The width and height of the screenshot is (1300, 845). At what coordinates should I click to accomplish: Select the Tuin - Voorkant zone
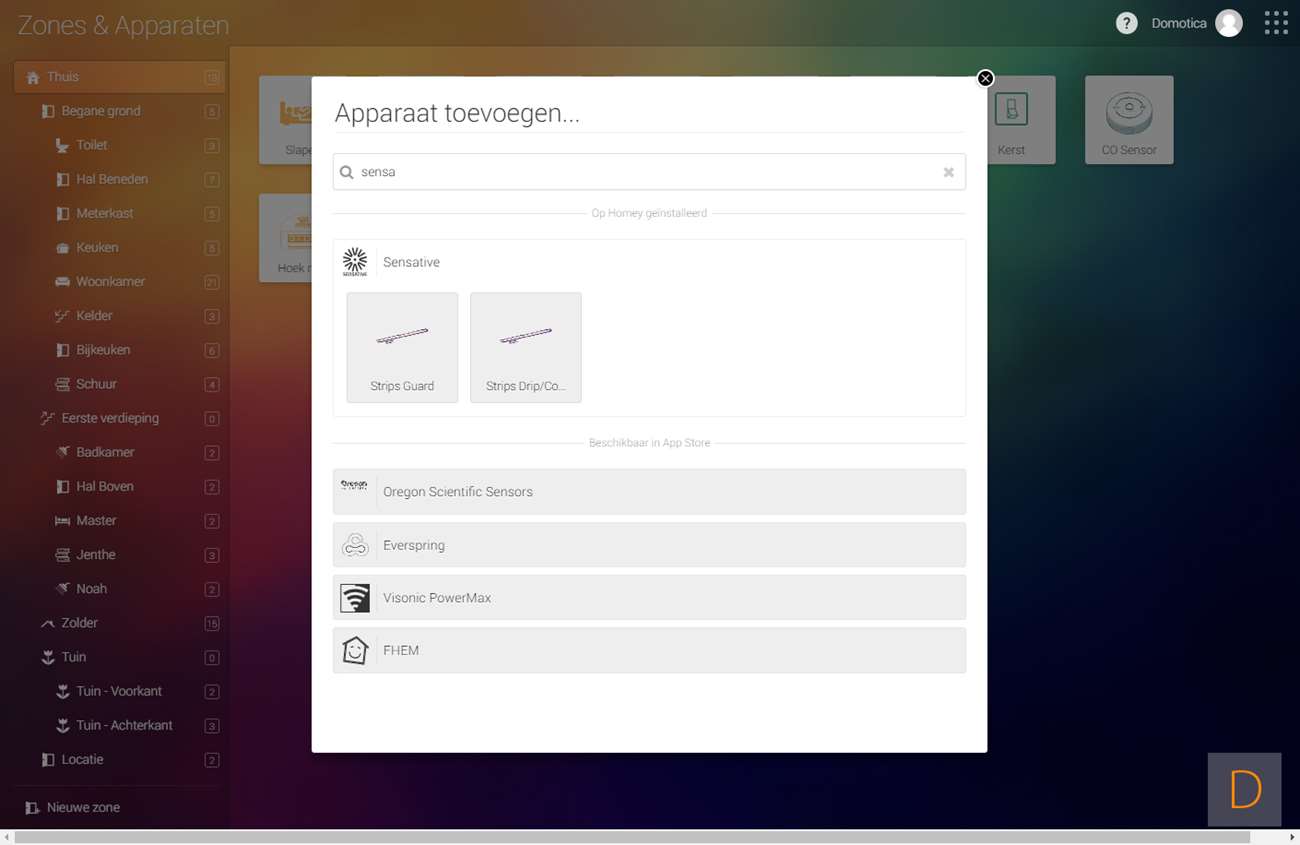pos(119,691)
